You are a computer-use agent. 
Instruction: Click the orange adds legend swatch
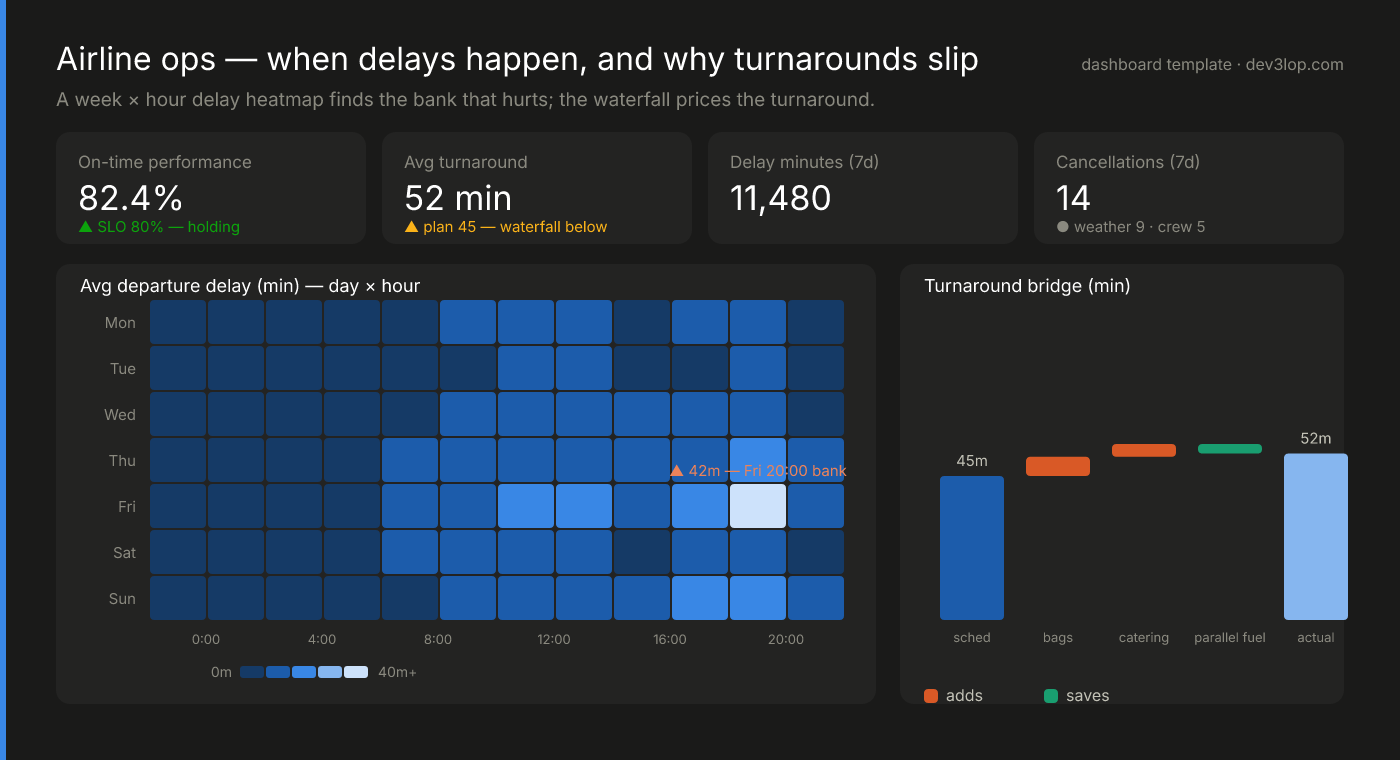[x=931, y=696]
